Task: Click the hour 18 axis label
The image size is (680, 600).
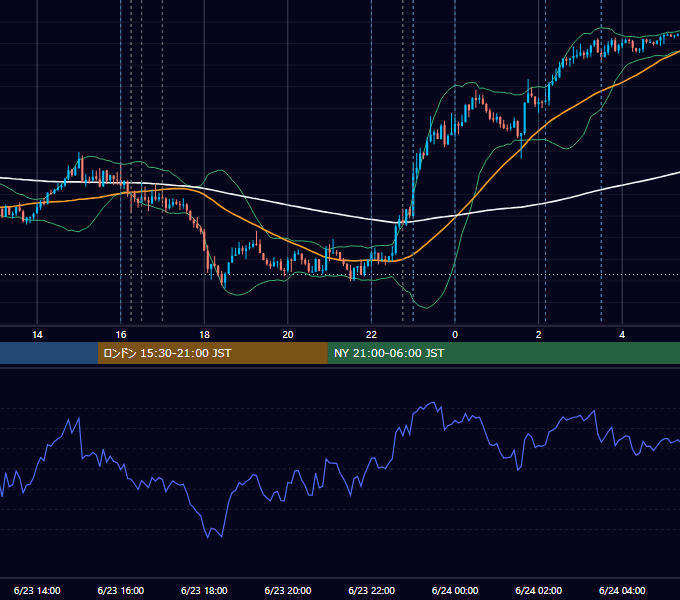Action: pos(204,335)
